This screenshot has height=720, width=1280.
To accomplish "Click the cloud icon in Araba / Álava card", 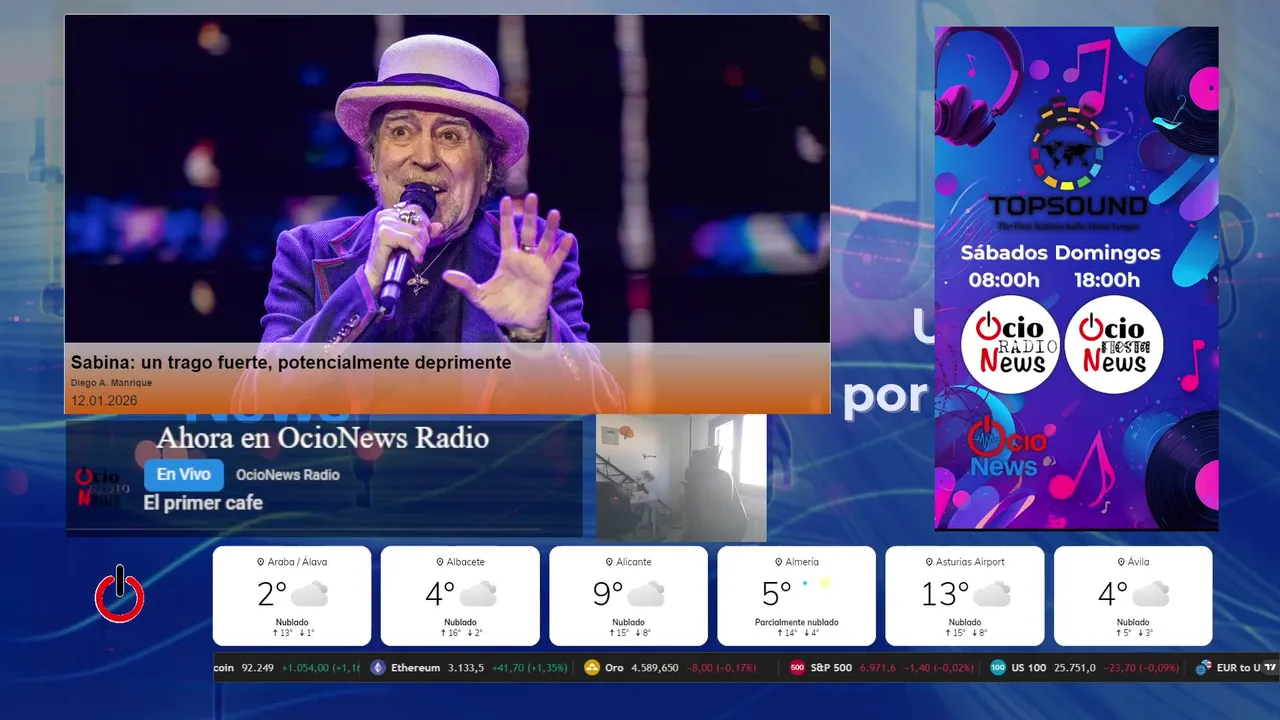I will (x=310, y=594).
